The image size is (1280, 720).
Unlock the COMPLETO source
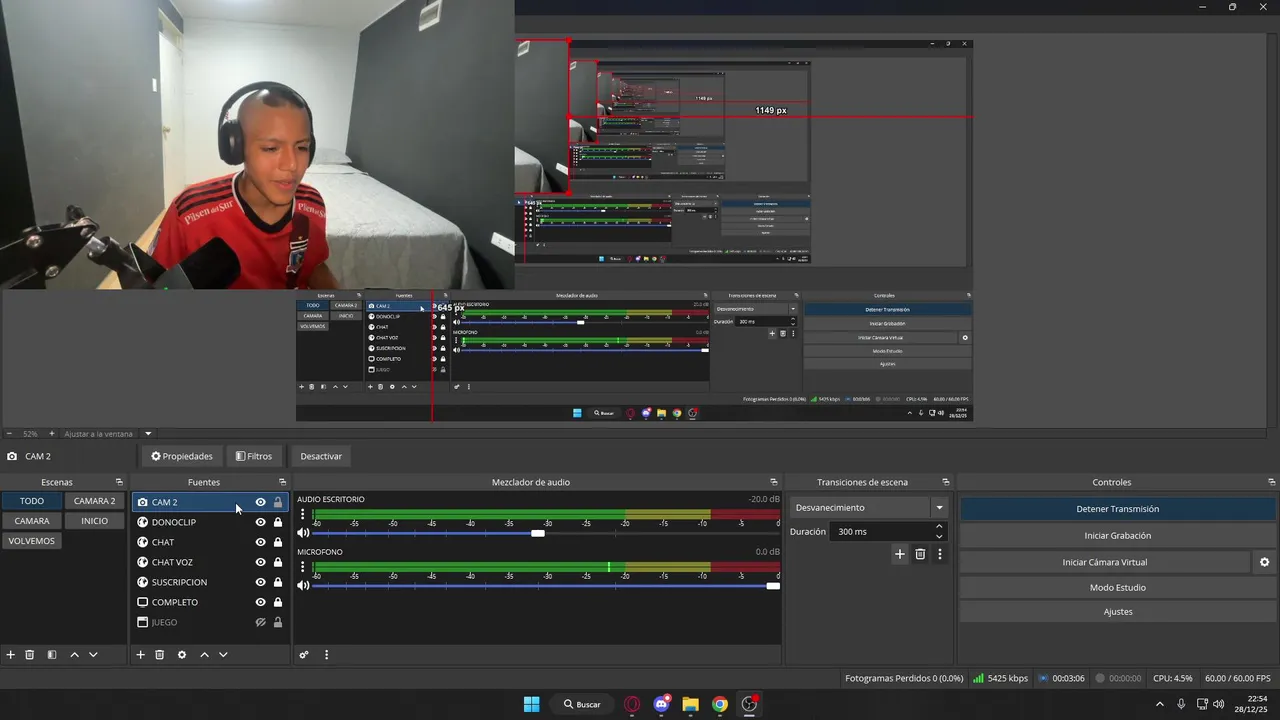tap(278, 602)
